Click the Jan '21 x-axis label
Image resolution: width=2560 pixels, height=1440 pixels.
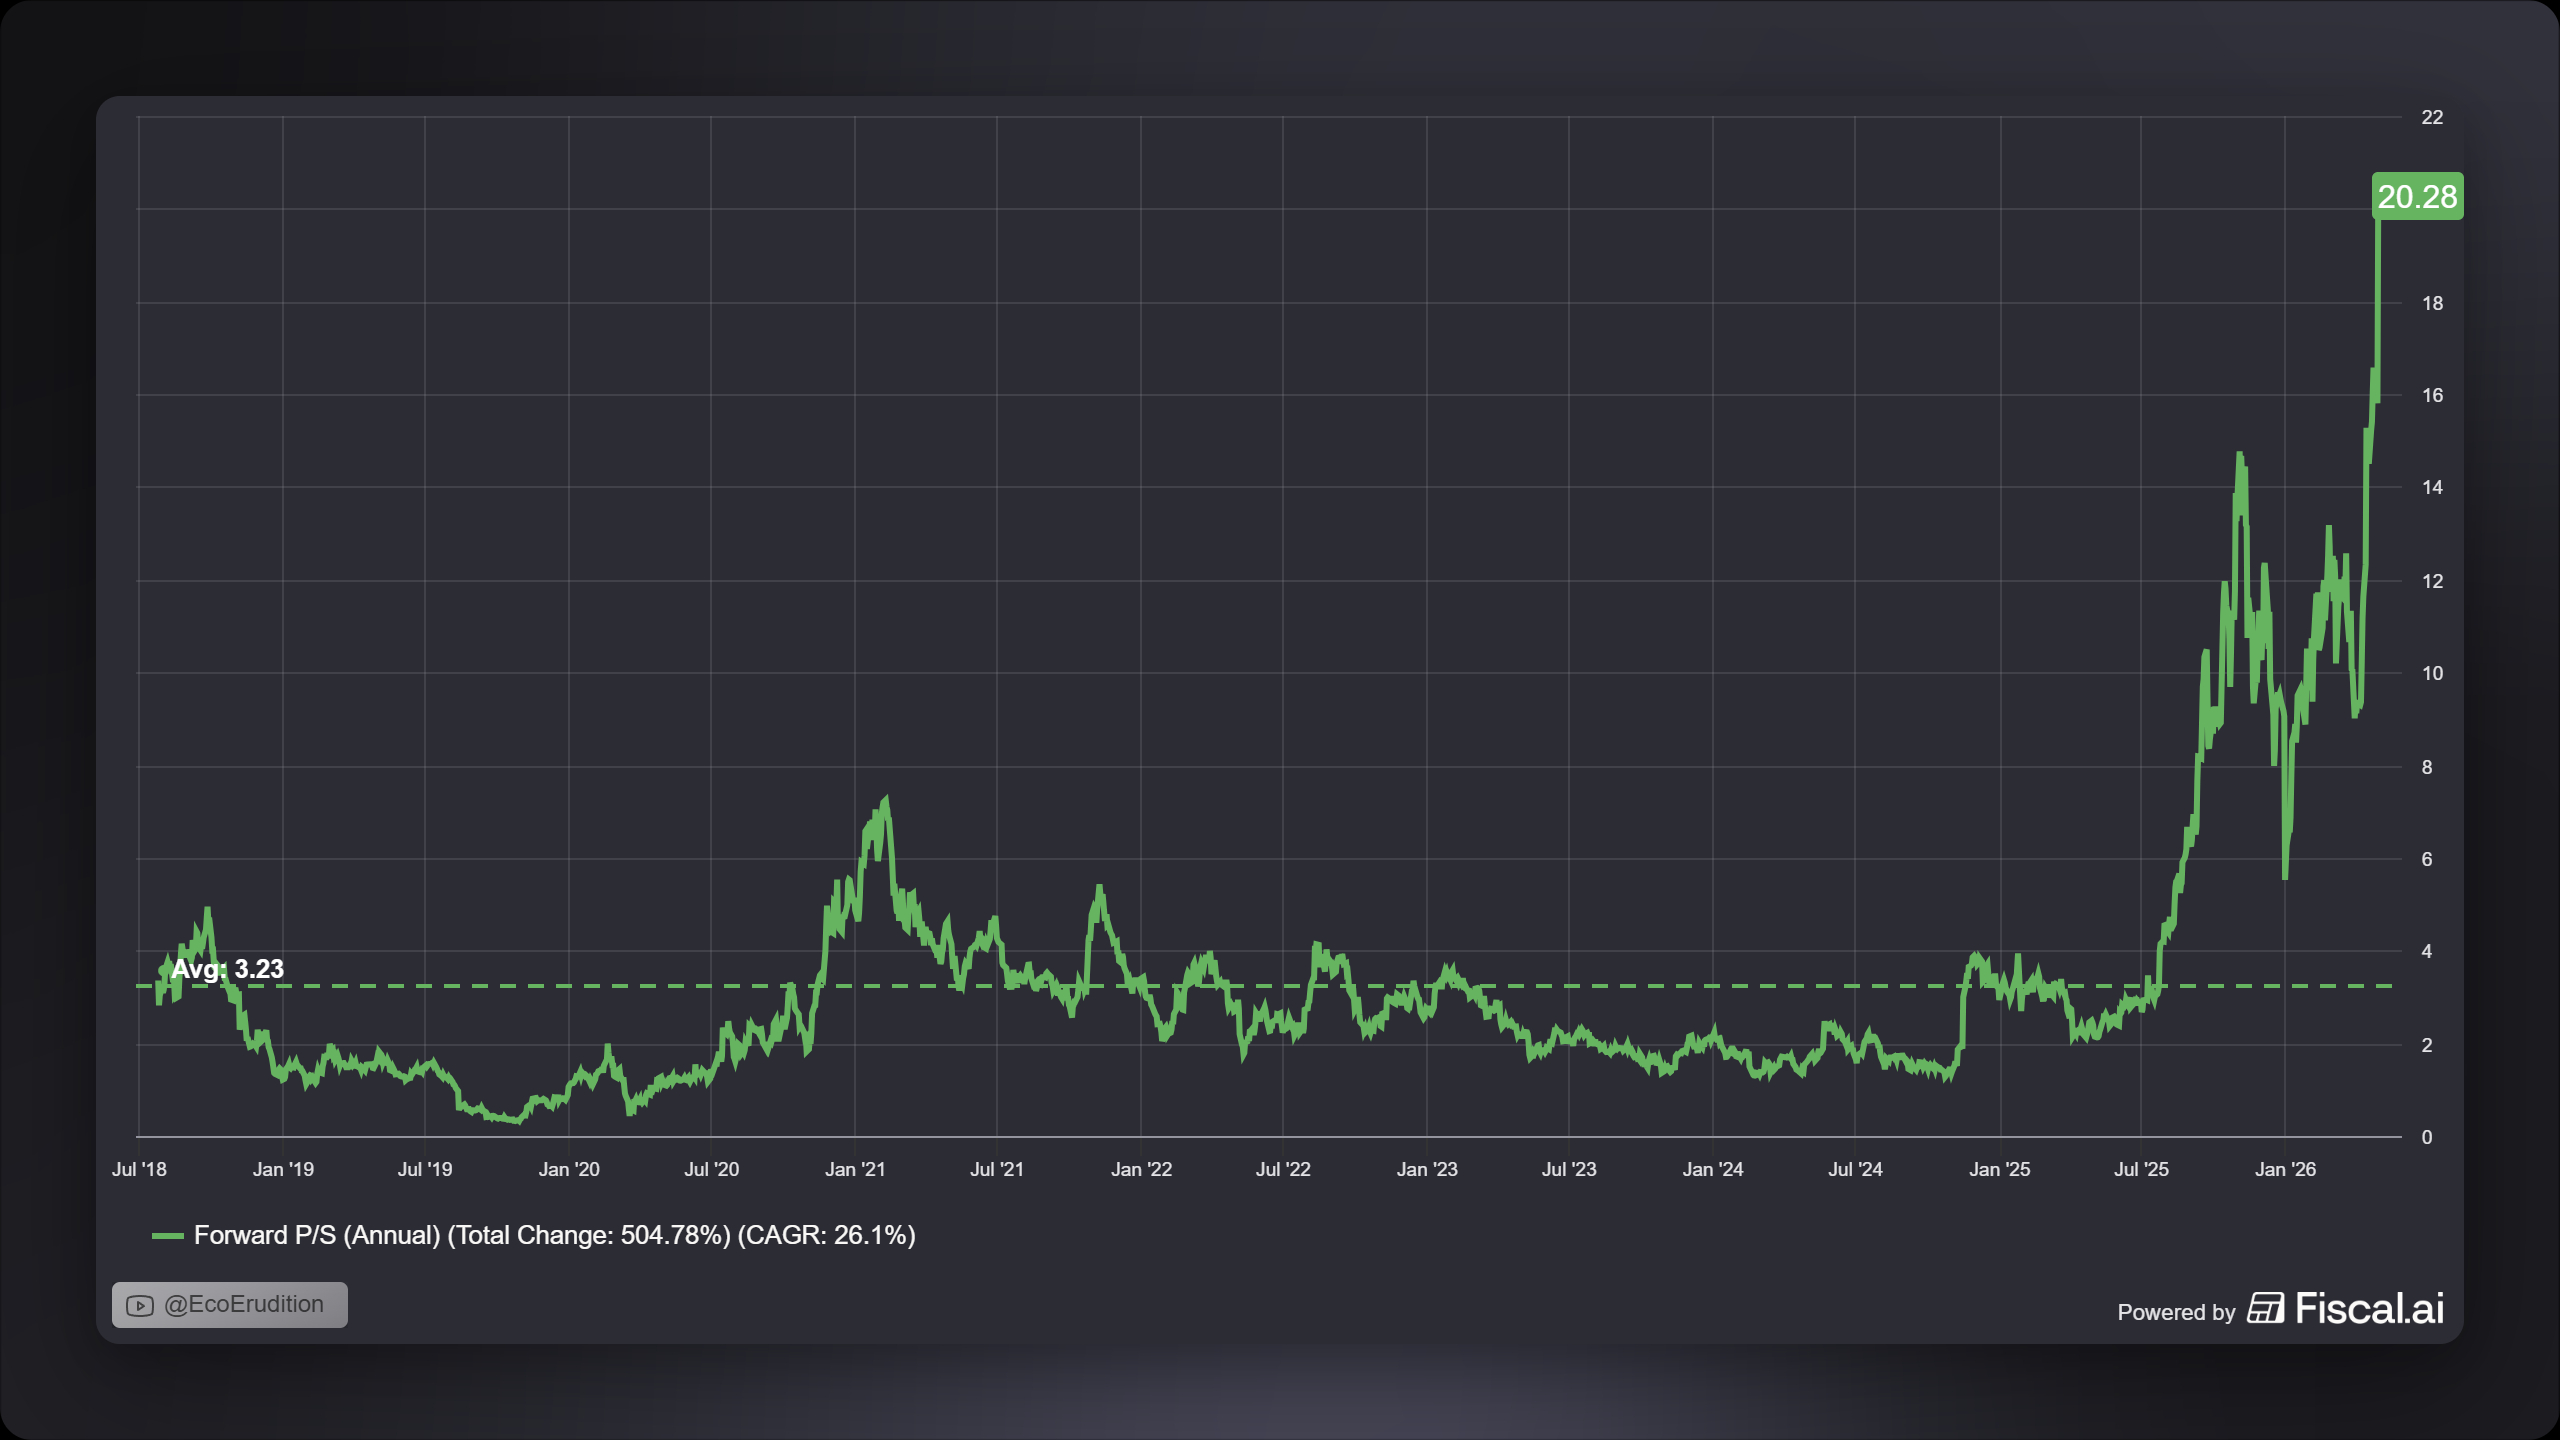click(x=855, y=1169)
